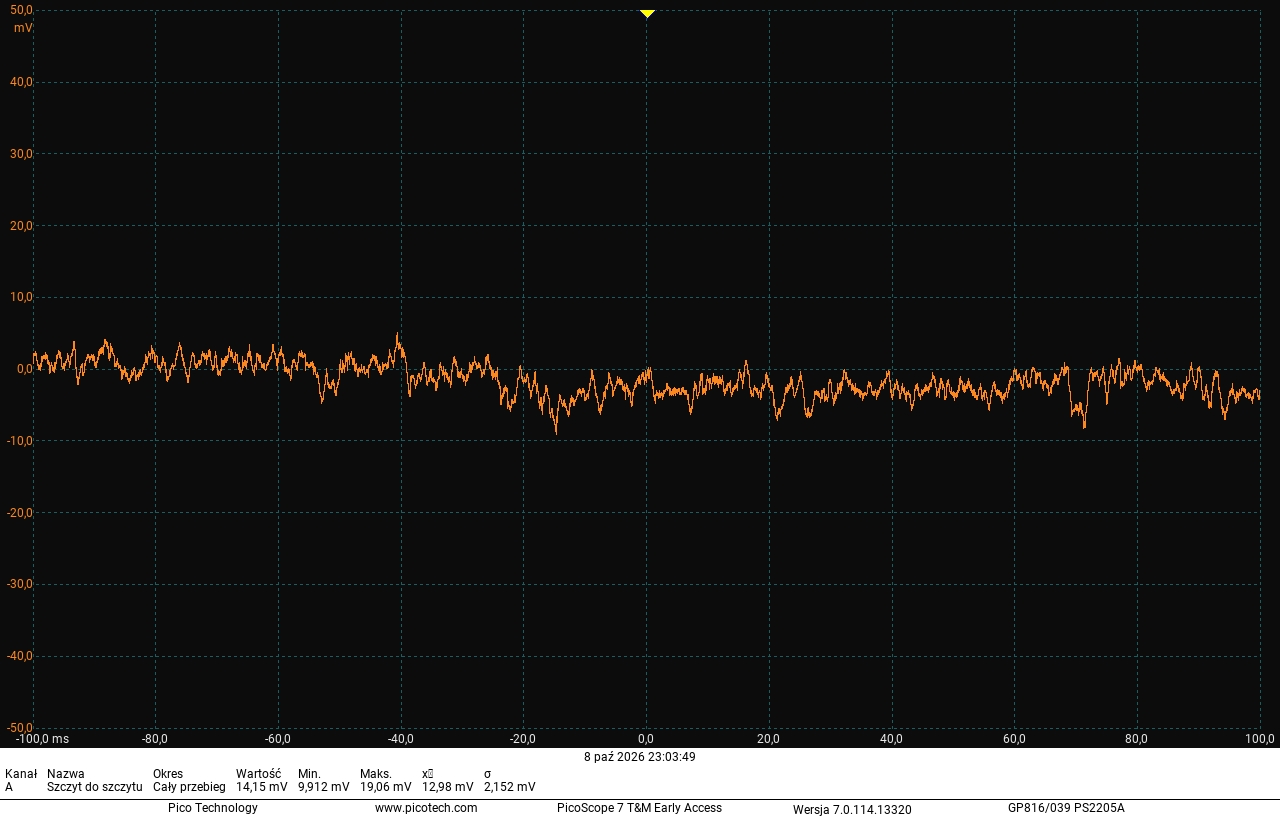Select the Wartość column header
1280x816 pixels.
click(258, 774)
